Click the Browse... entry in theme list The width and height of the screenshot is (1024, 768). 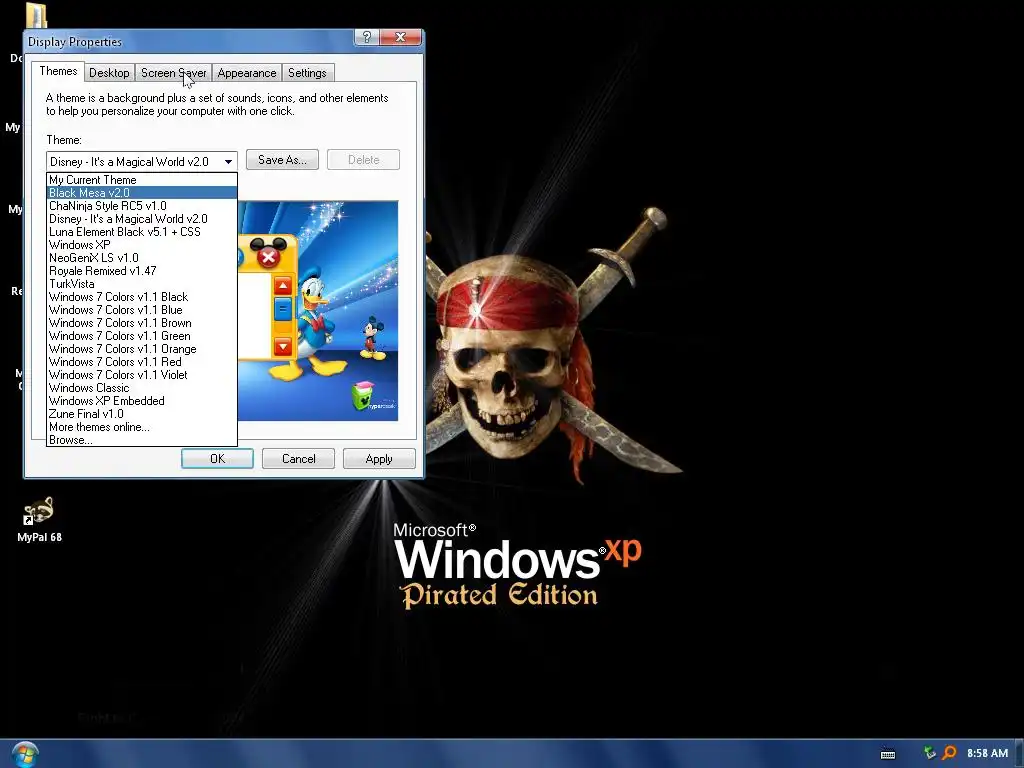(142, 440)
